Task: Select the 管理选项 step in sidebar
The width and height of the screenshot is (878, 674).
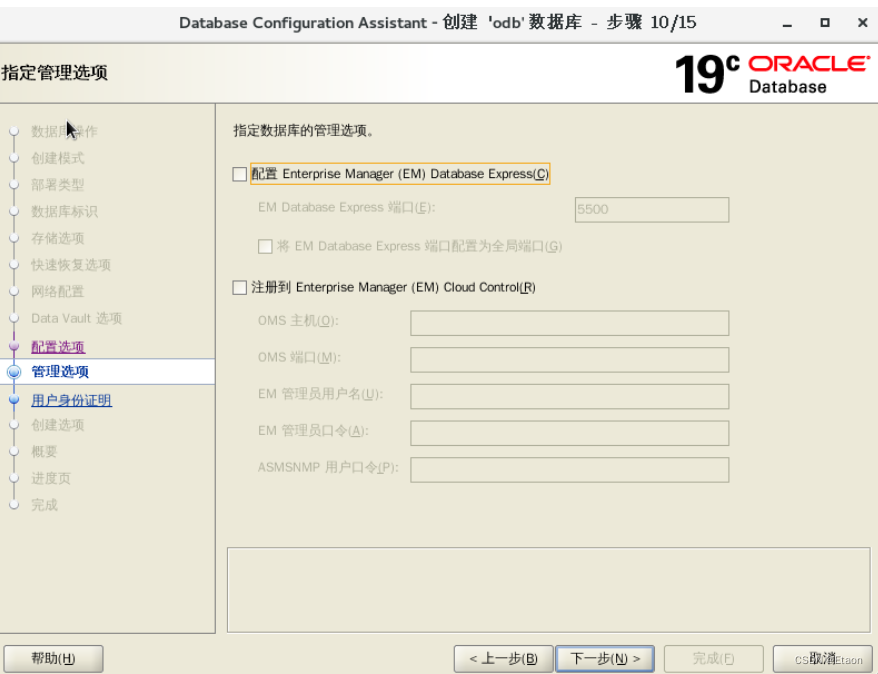Action: pos(60,372)
